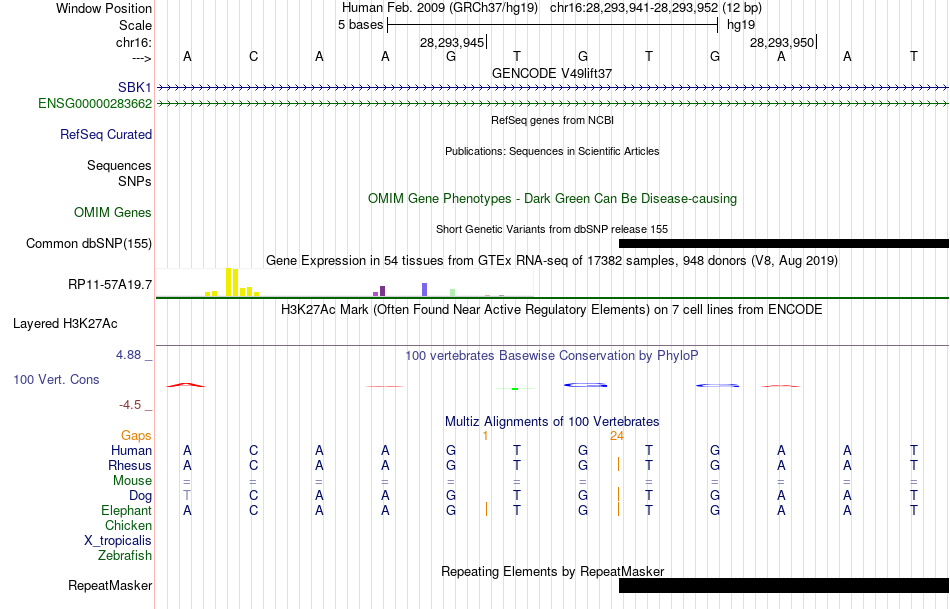Click the Elephant species alignment label

click(127, 510)
